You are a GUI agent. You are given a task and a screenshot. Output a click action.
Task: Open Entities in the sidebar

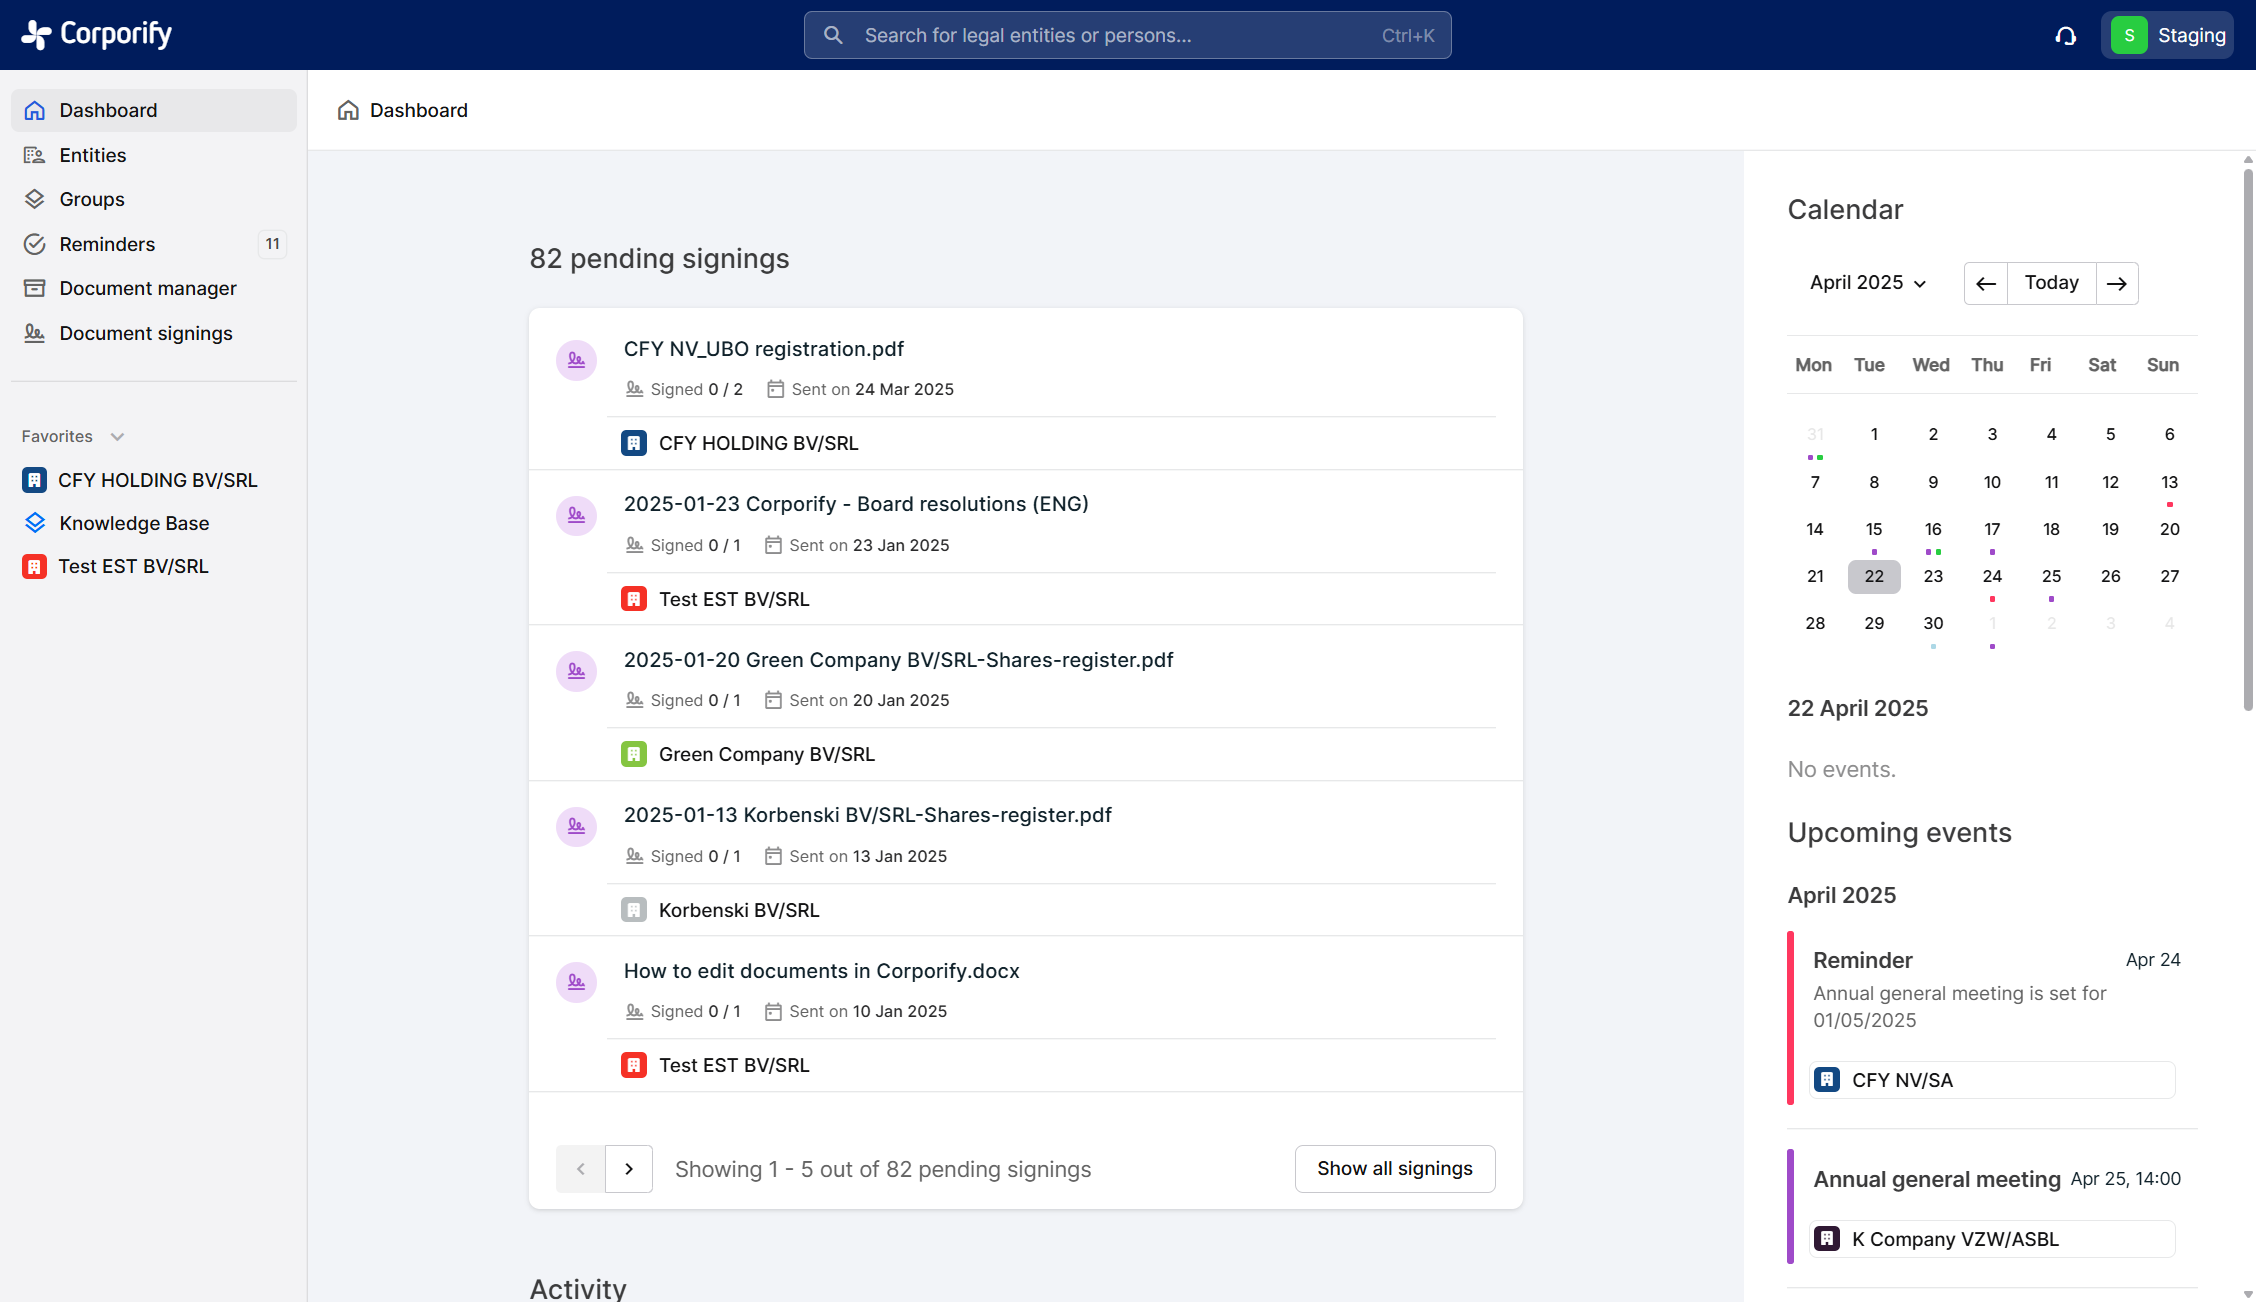point(92,155)
